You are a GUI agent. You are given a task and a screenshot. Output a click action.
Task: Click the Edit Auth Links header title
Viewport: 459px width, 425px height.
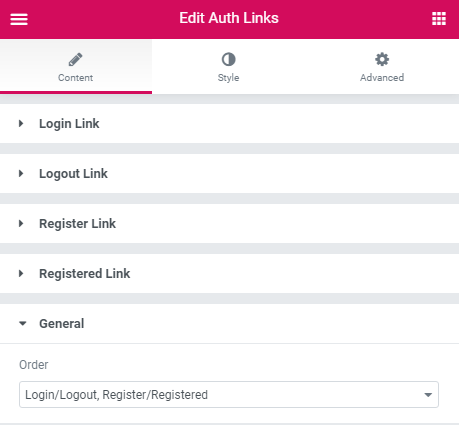(229, 18)
